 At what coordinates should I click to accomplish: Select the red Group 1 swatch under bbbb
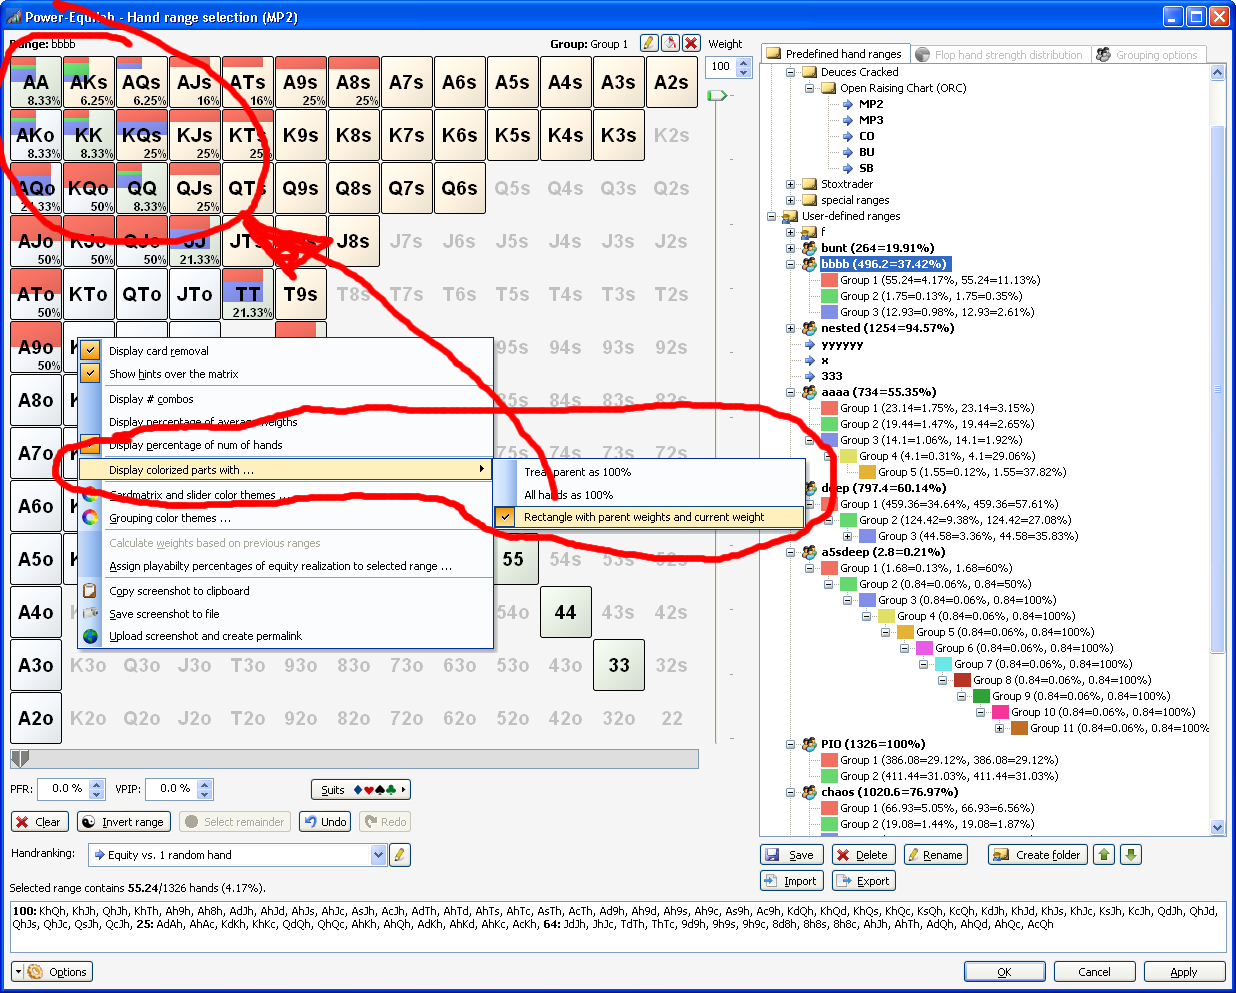829,280
